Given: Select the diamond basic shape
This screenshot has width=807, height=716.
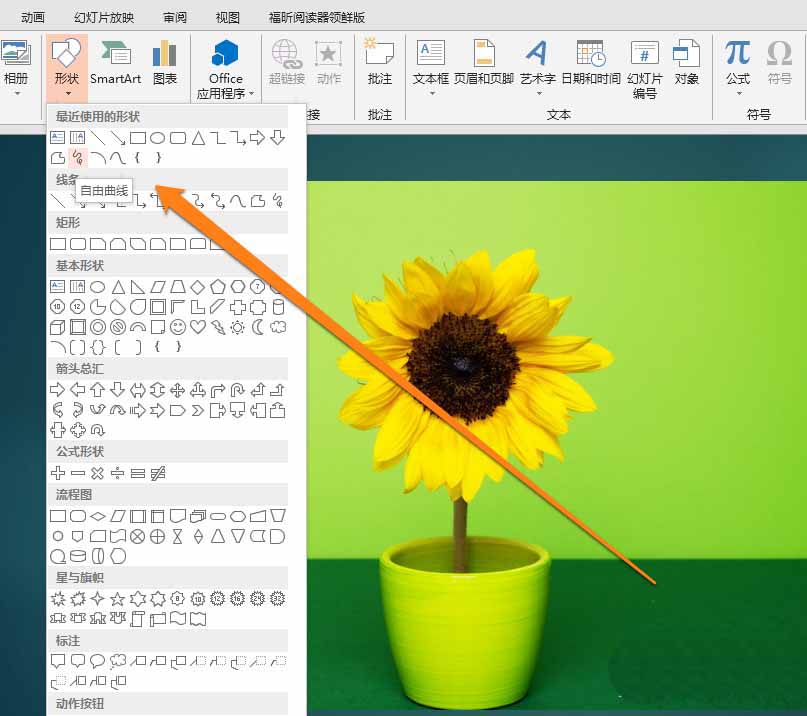Looking at the screenshot, I should pos(198,287).
